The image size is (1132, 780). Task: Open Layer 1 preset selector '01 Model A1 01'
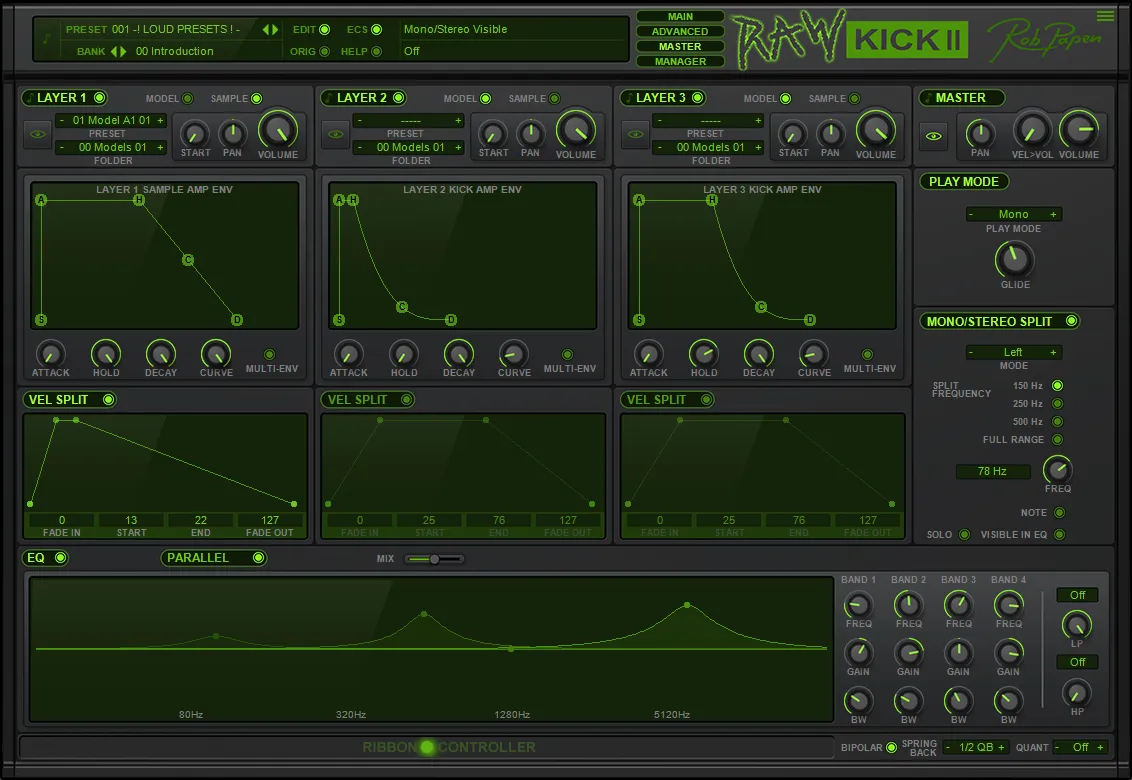[111, 120]
